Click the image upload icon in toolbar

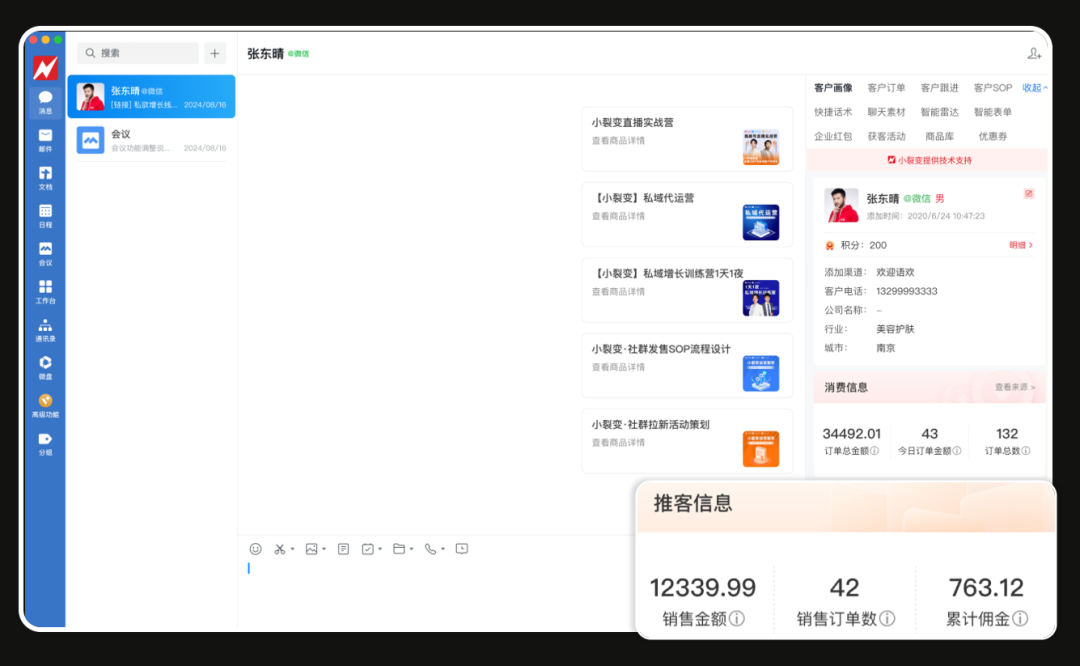point(312,549)
